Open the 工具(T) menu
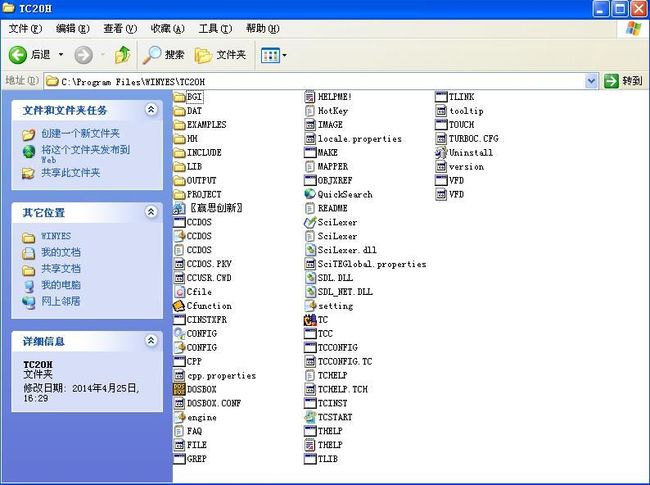 coord(215,29)
